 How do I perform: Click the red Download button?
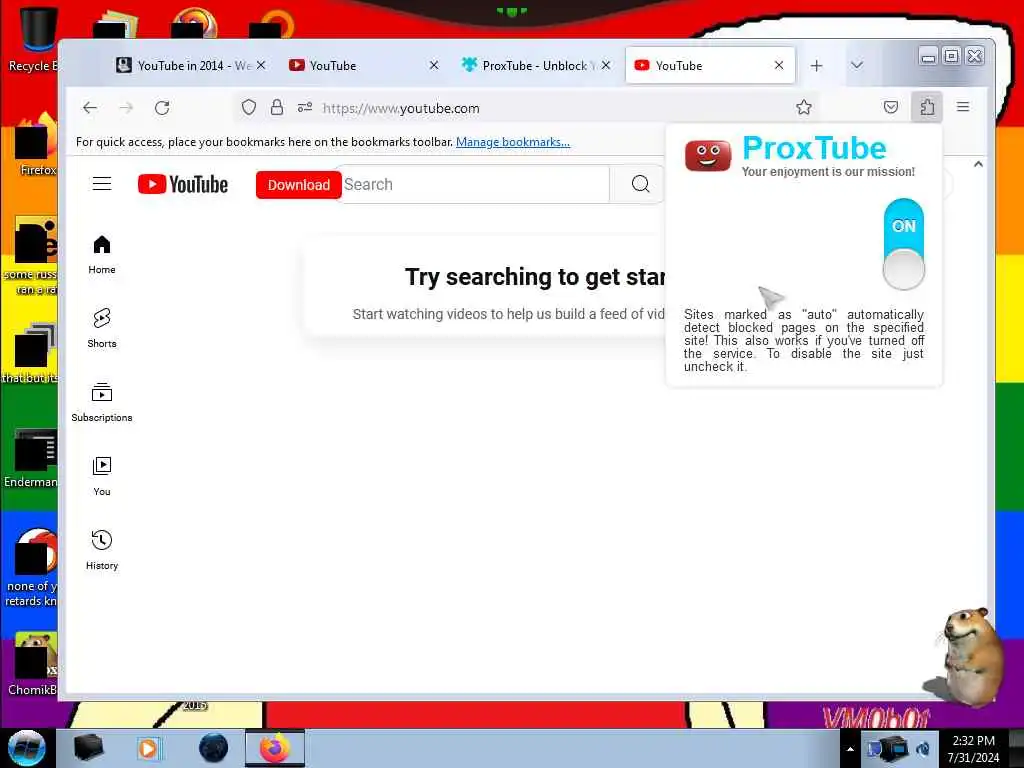[x=298, y=185]
